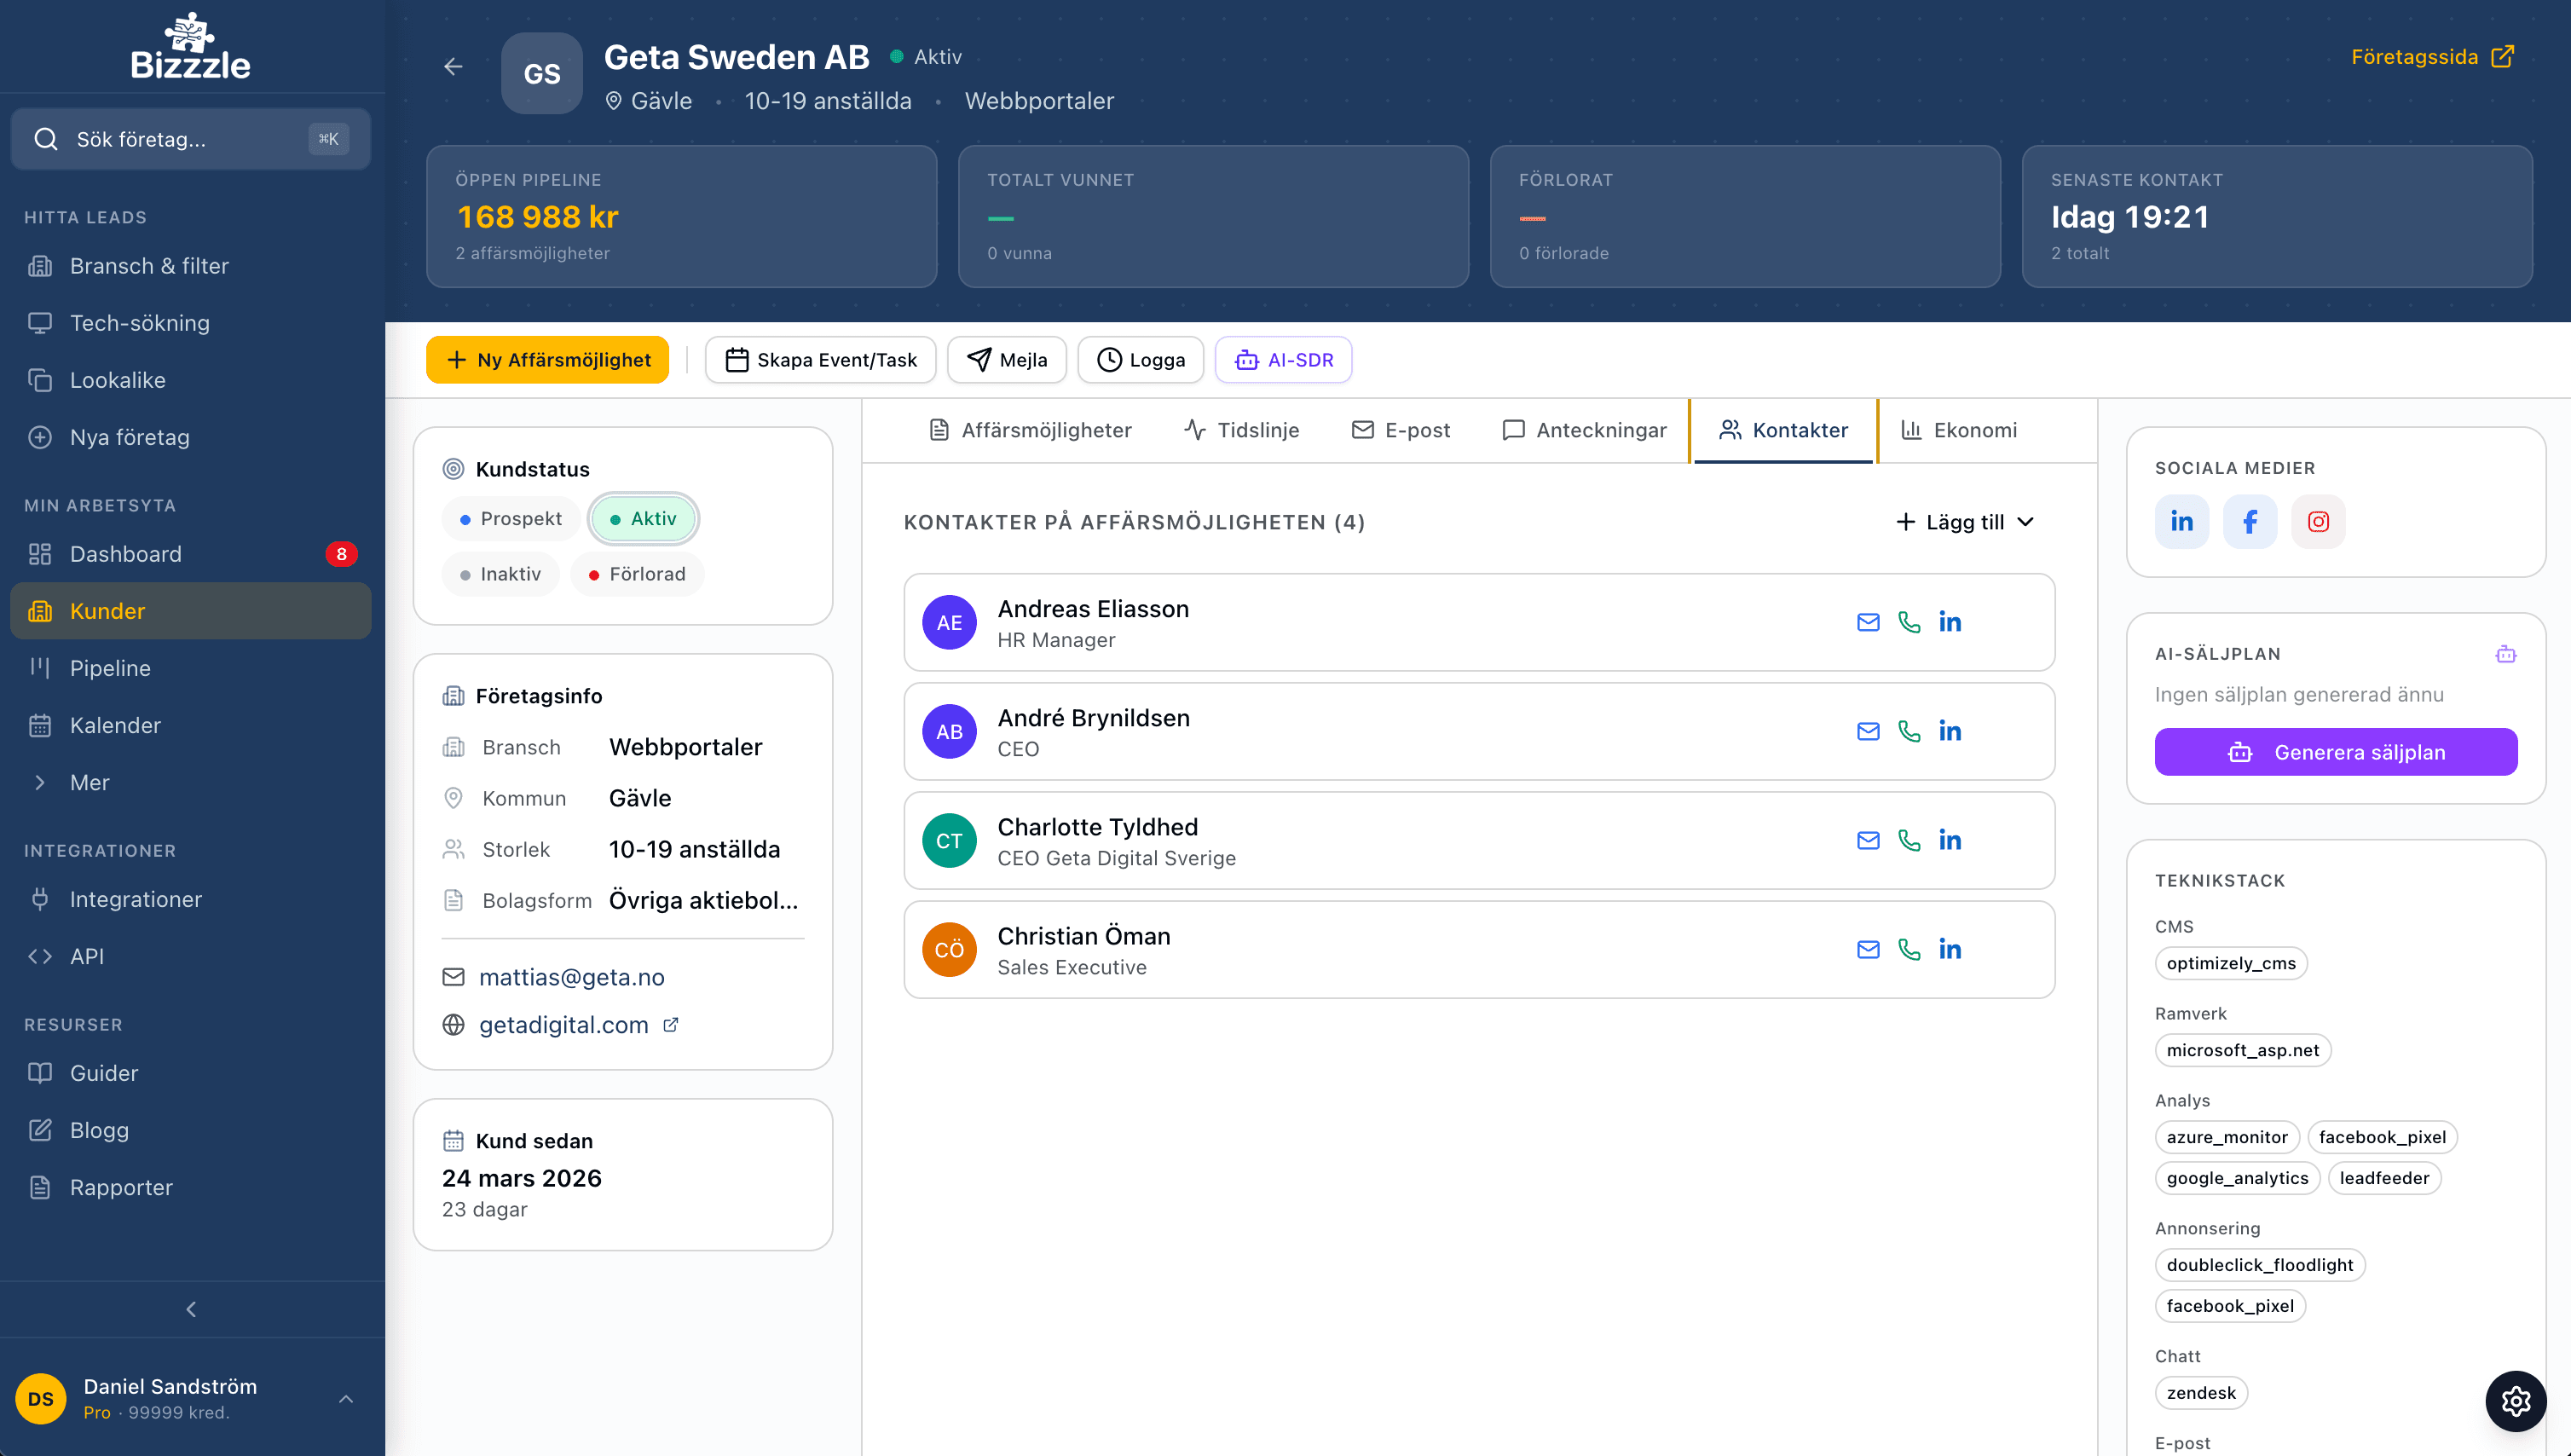
Task: Expand the Mer sidebar section
Action: point(89,782)
